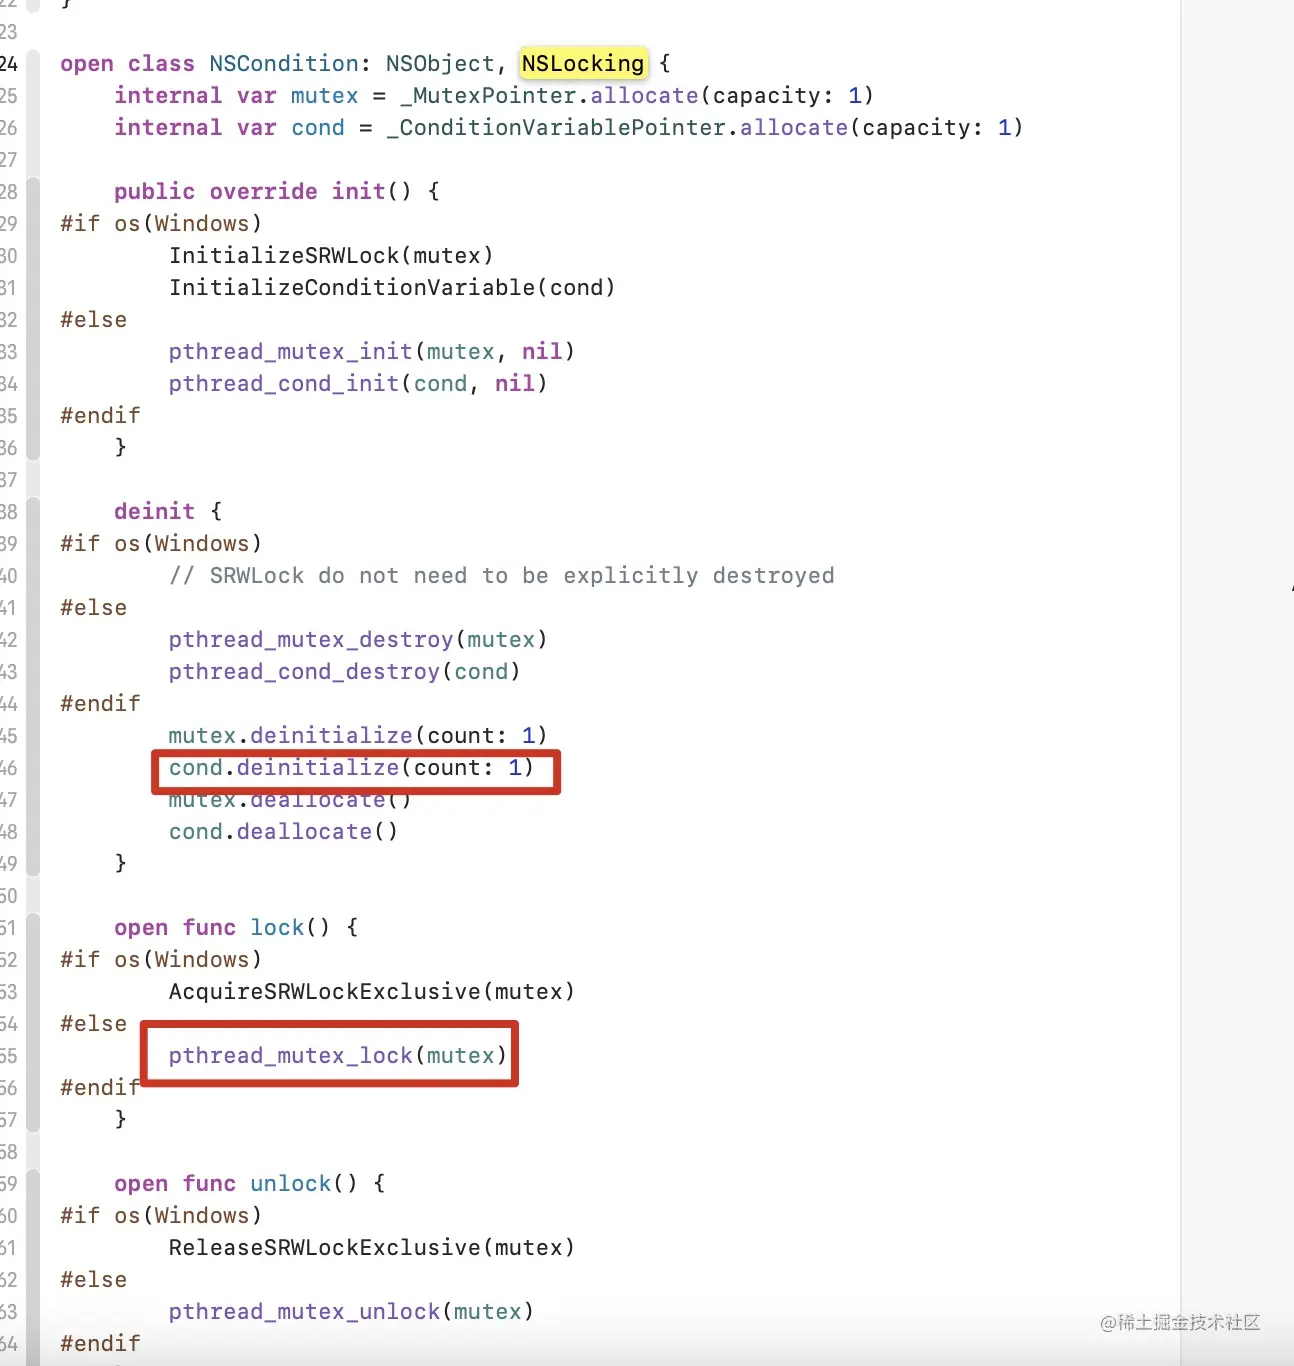Open the 稀土掘金技术社区 watermark link
The height and width of the screenshot is (1366, 1294).
1181,1322
